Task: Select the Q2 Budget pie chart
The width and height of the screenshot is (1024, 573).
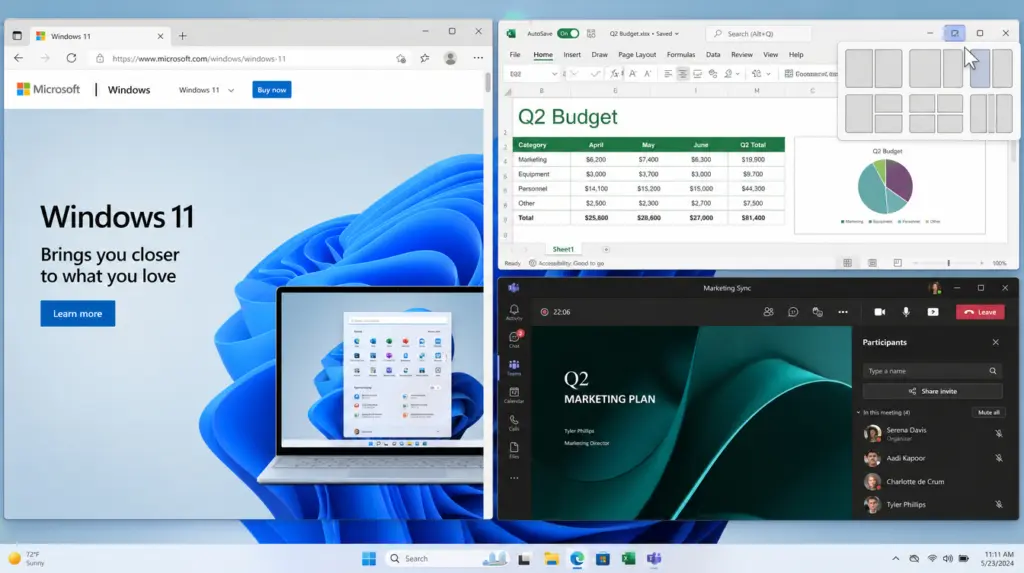Action: 886,187
